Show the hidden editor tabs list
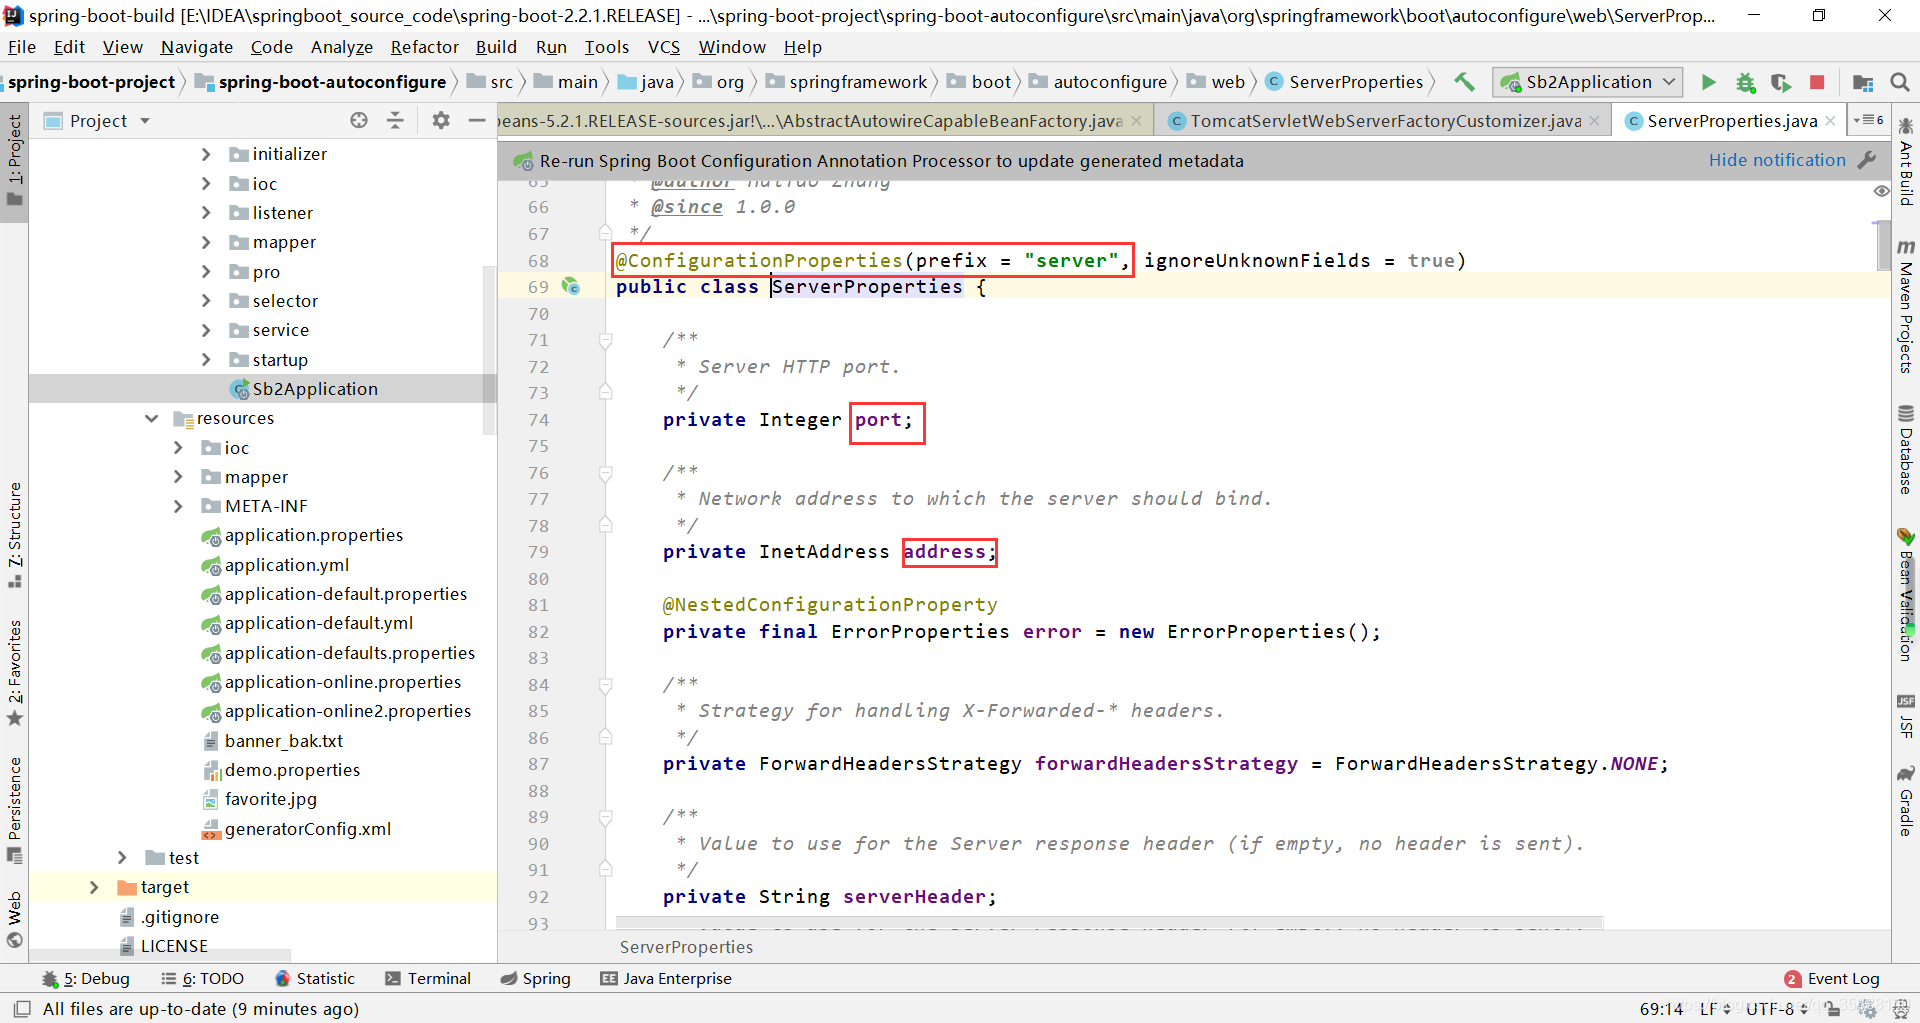Image resolution: width=1920 pixels, height=1023 pixels. click(x=1868, y=120)
